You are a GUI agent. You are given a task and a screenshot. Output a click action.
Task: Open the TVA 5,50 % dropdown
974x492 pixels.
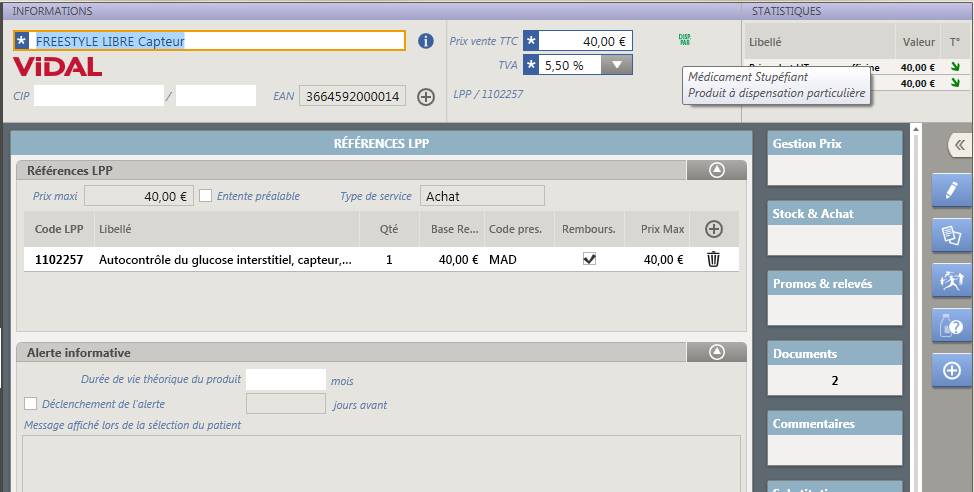[617, 65]
